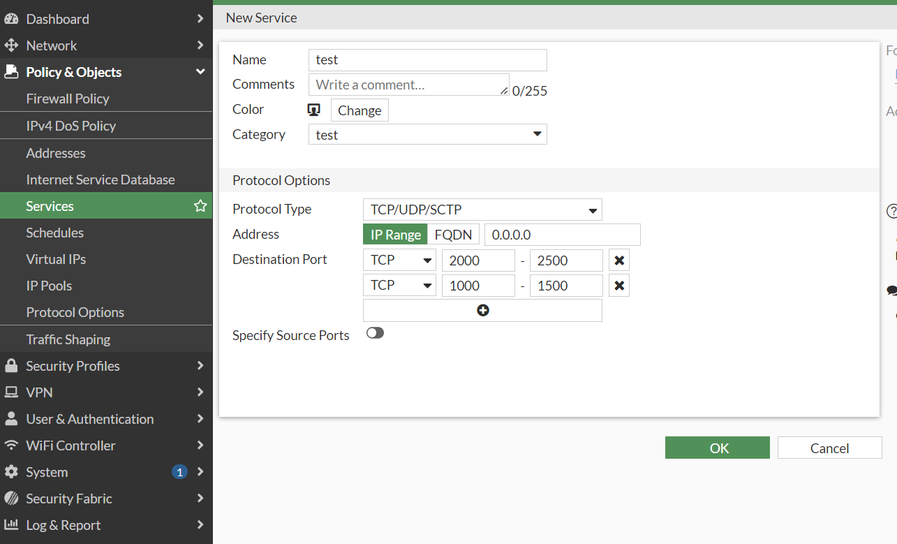
Task: Add another destination port row
Action: point(483,311)
